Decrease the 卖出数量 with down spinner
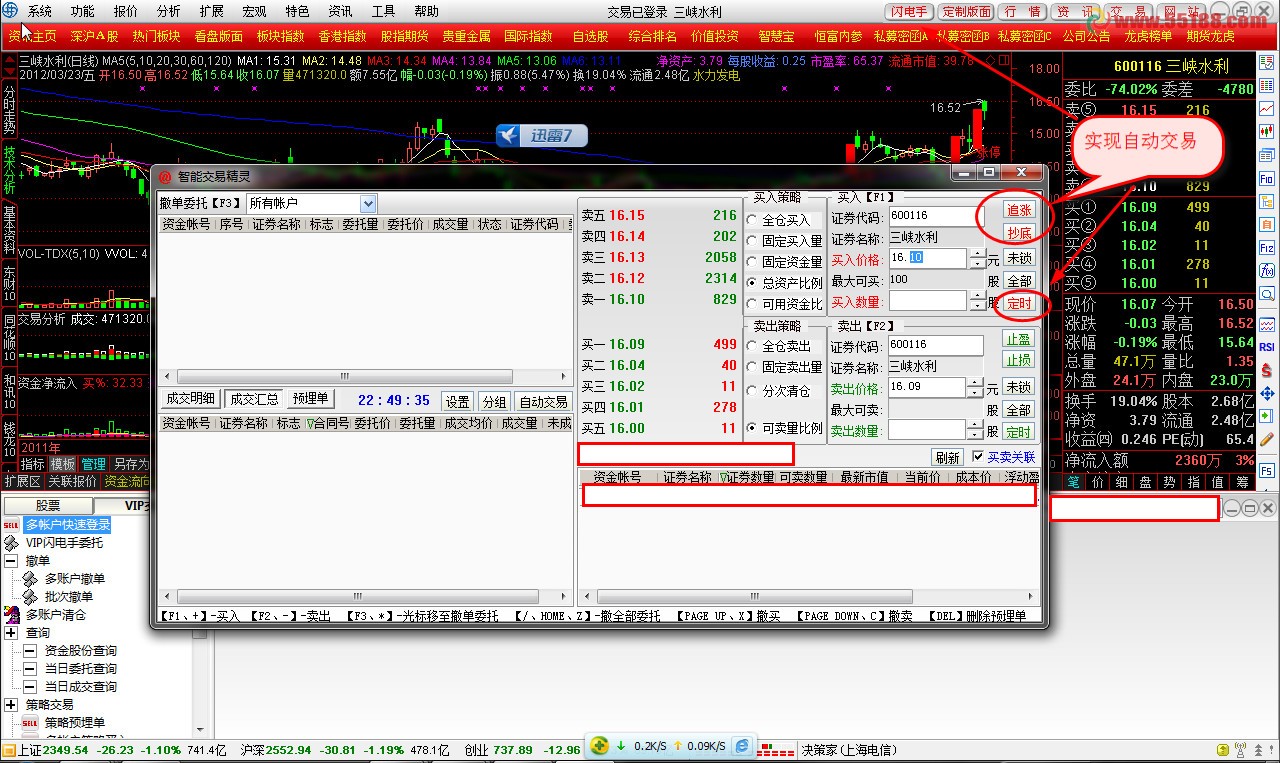 [x=977, y=435]
